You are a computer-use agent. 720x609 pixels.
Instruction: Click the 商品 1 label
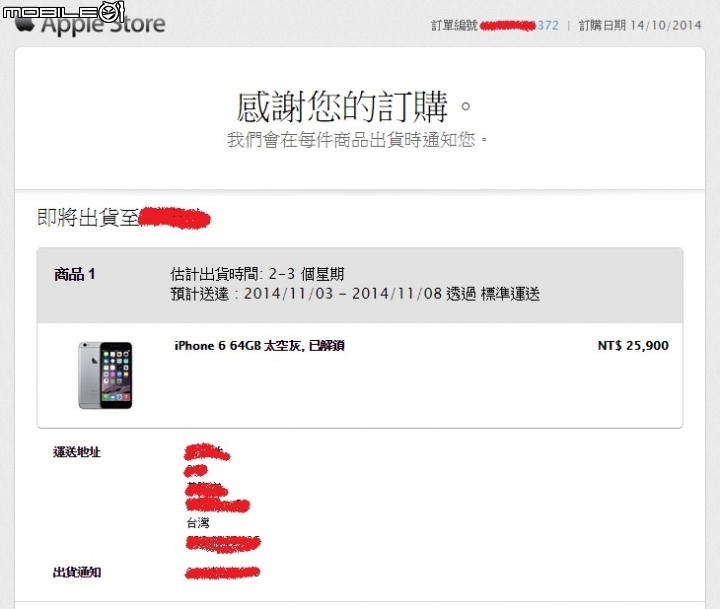74,274
